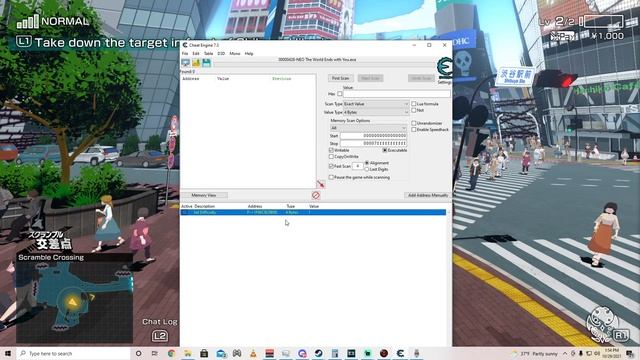Show hidden system tray icons chevron

point(565,353)
